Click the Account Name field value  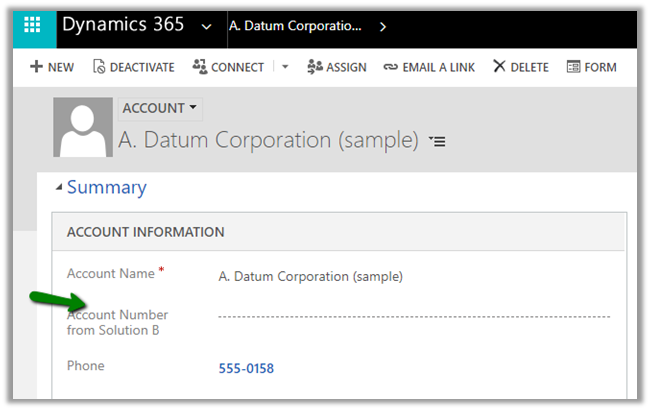[310, 276]
